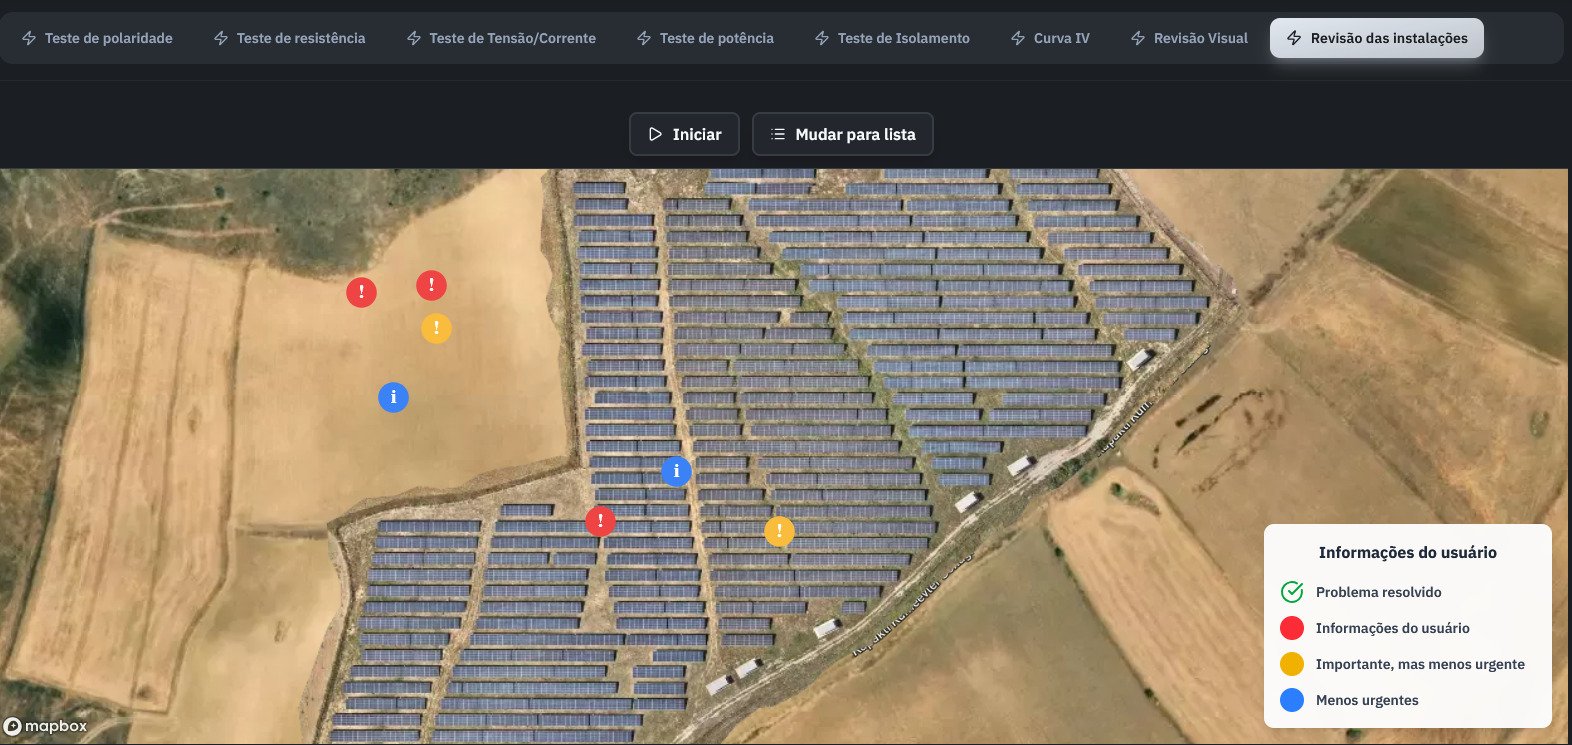Open the blue info marker among the solar panels
Image resolution: width=1572 pixels, height=745 pixels.
(676, 471)
